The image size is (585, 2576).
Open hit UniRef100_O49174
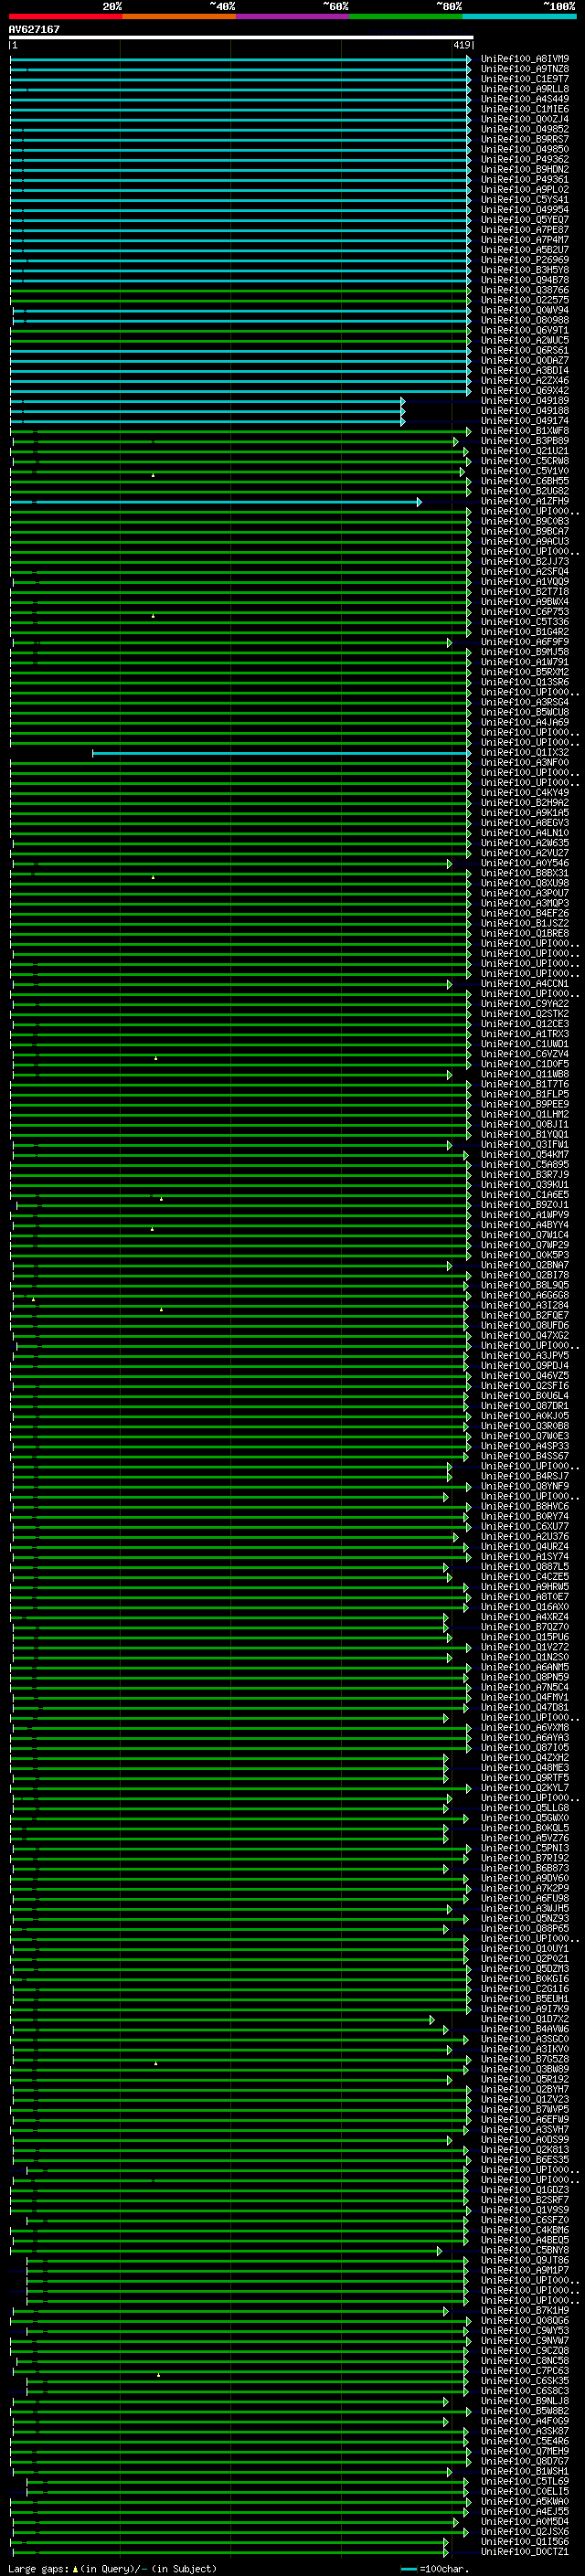(x=525, y=420)
